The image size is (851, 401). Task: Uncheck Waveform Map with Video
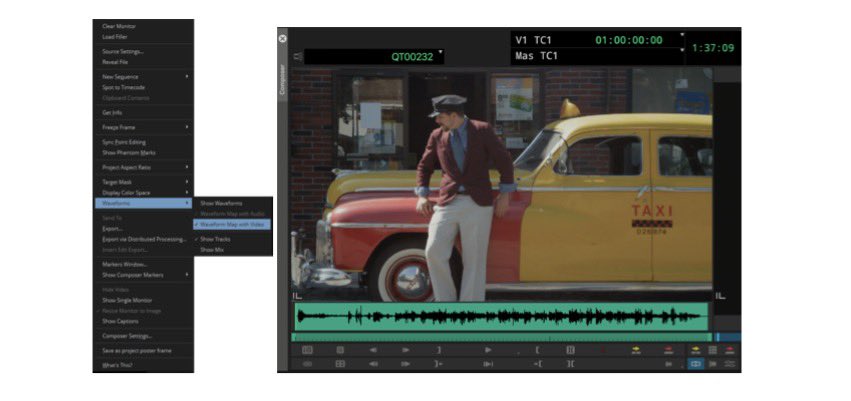coord(233,224)
